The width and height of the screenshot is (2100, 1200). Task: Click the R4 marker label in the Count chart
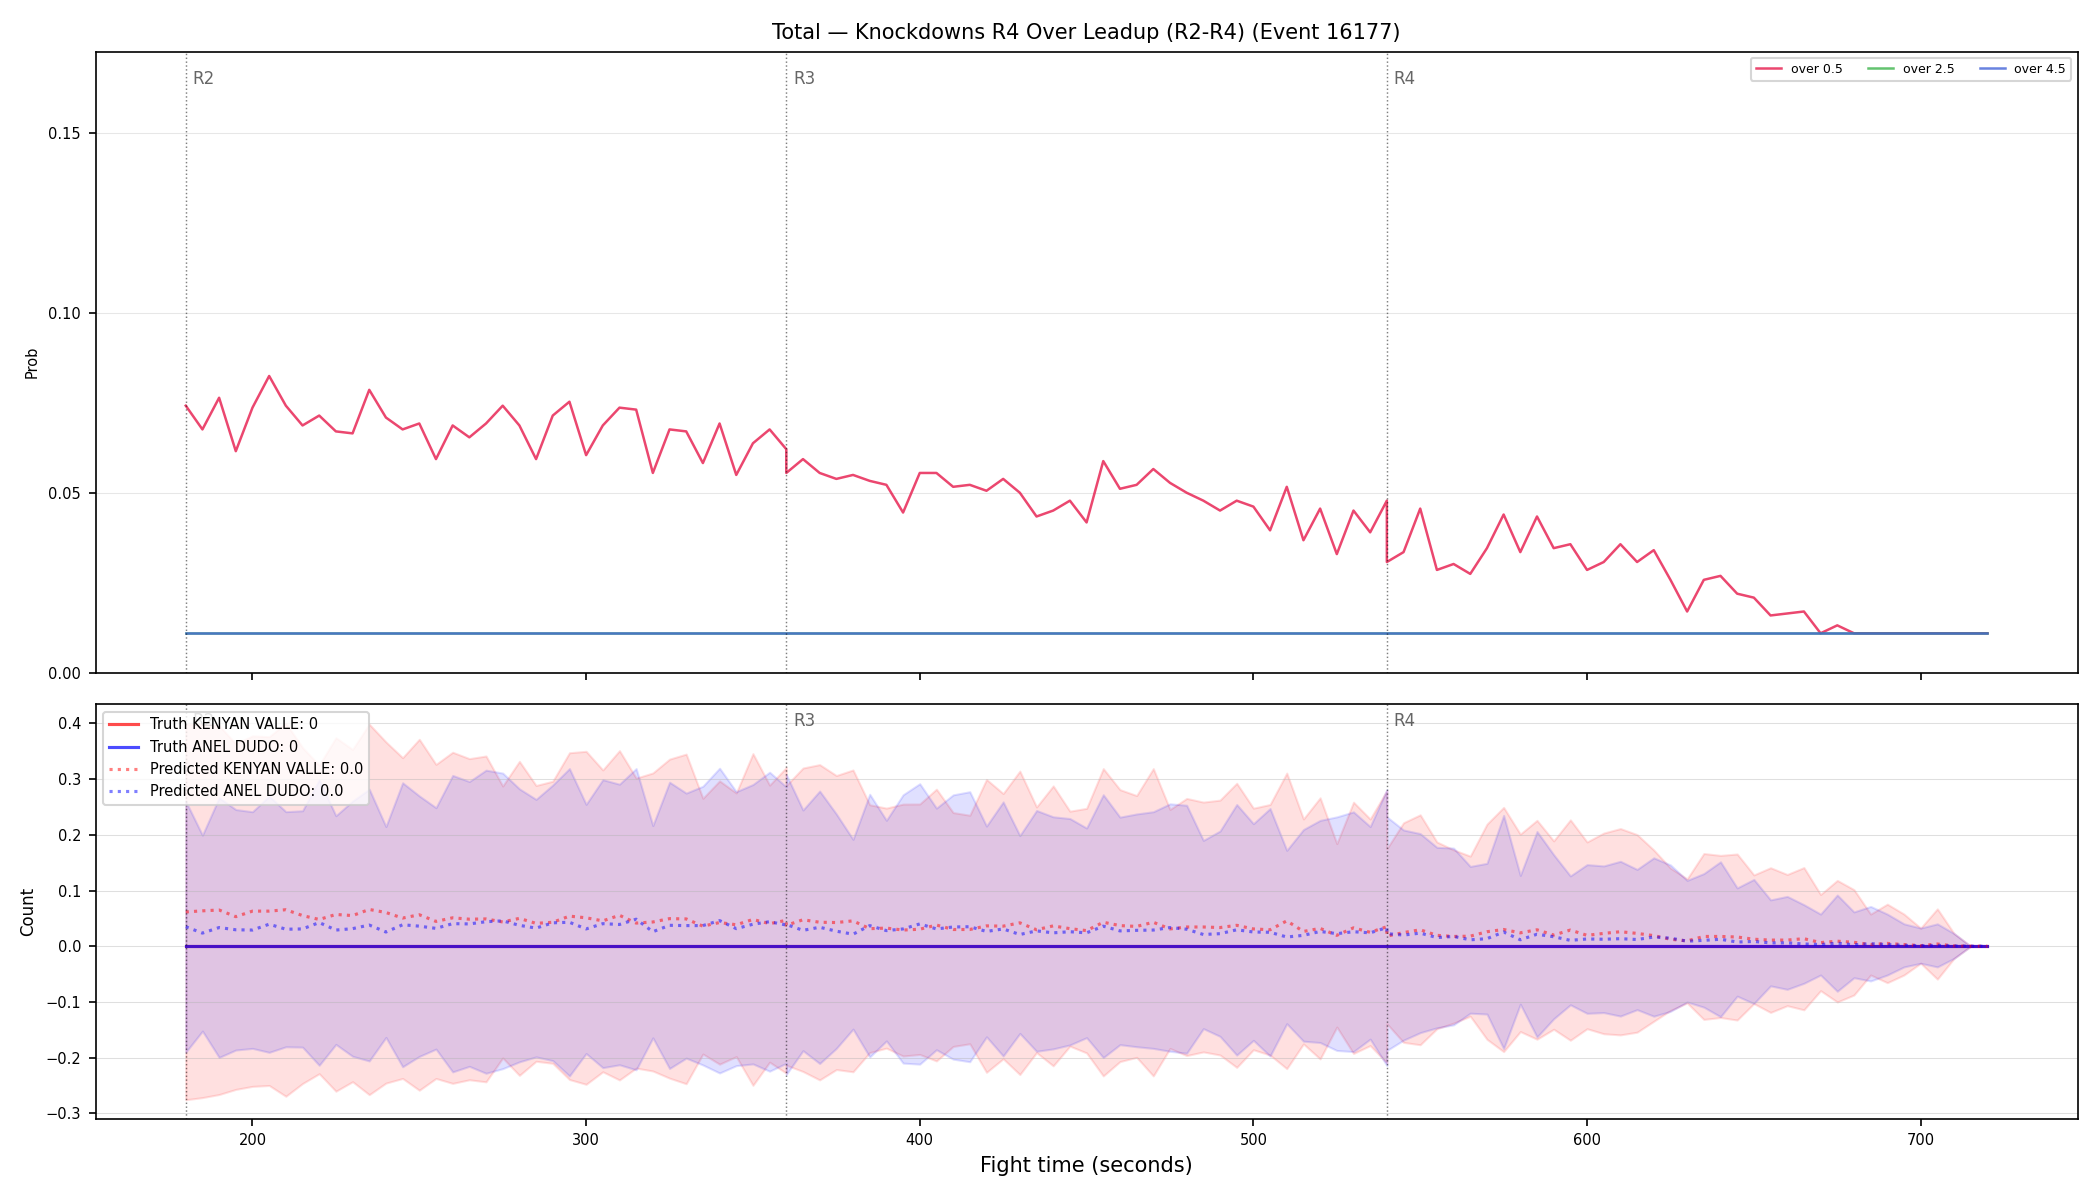click(x=1404, y=720)
